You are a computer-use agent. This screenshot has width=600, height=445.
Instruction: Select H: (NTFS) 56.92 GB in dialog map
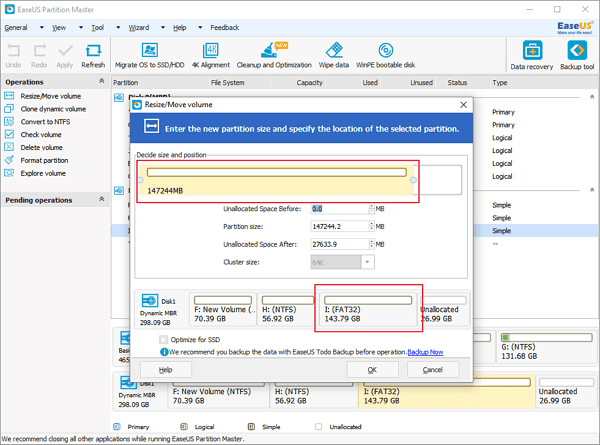click(x=287, y=309)
